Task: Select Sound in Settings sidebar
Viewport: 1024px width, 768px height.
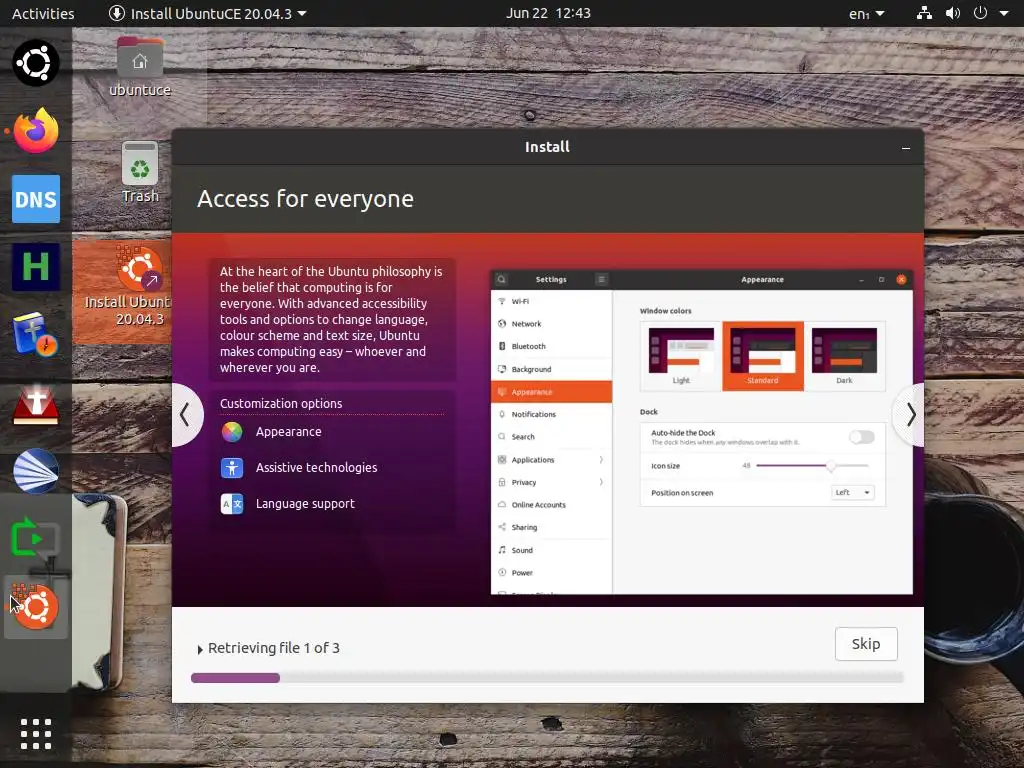Action: (551, 550)
